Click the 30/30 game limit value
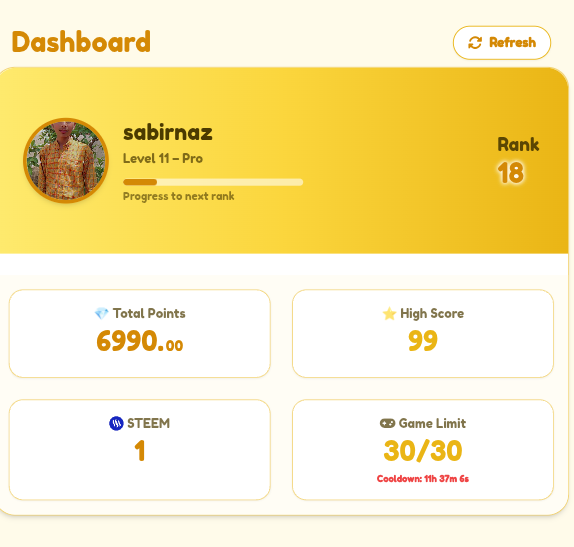This screenshot has height=547, width=574. [423, 451]
